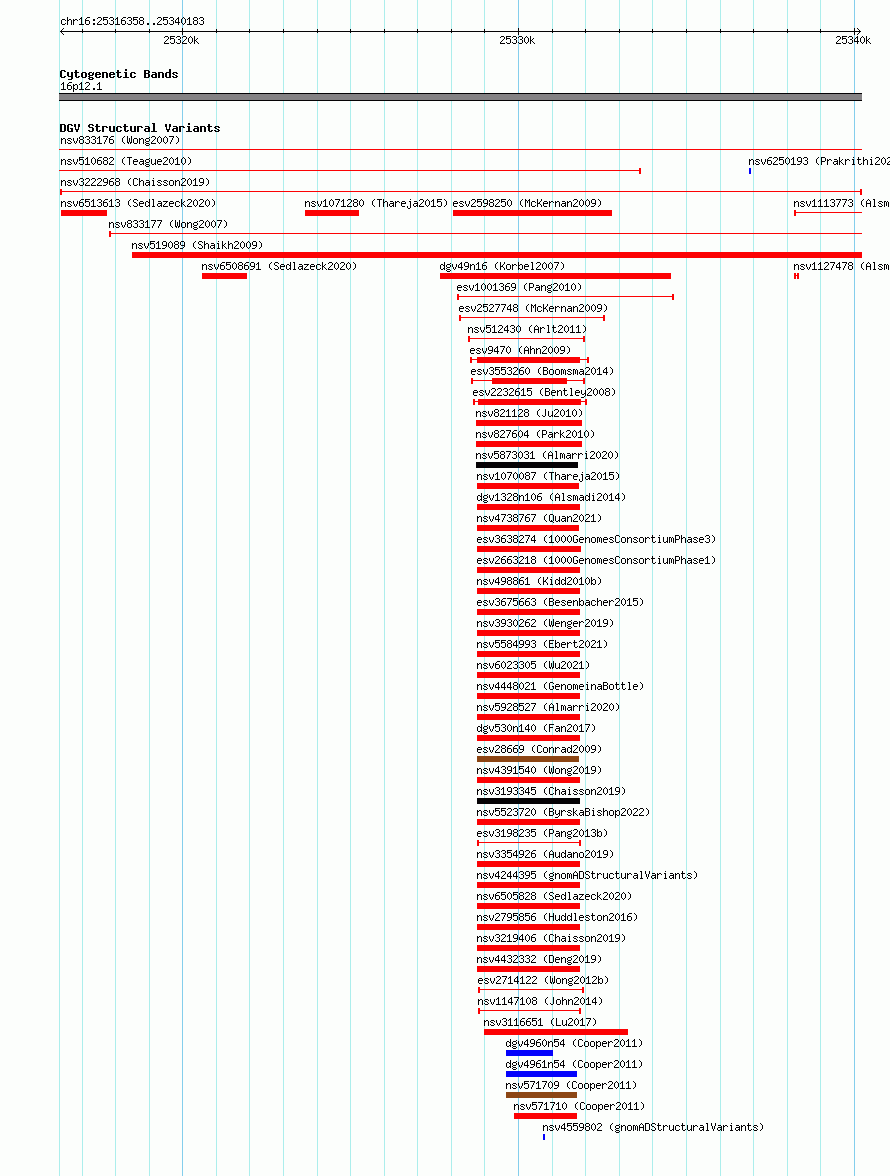Click the DGV Structural Variants track title
Viewport: 890px width, 1176px height.
pyautogui.click(x=139, y=128)
